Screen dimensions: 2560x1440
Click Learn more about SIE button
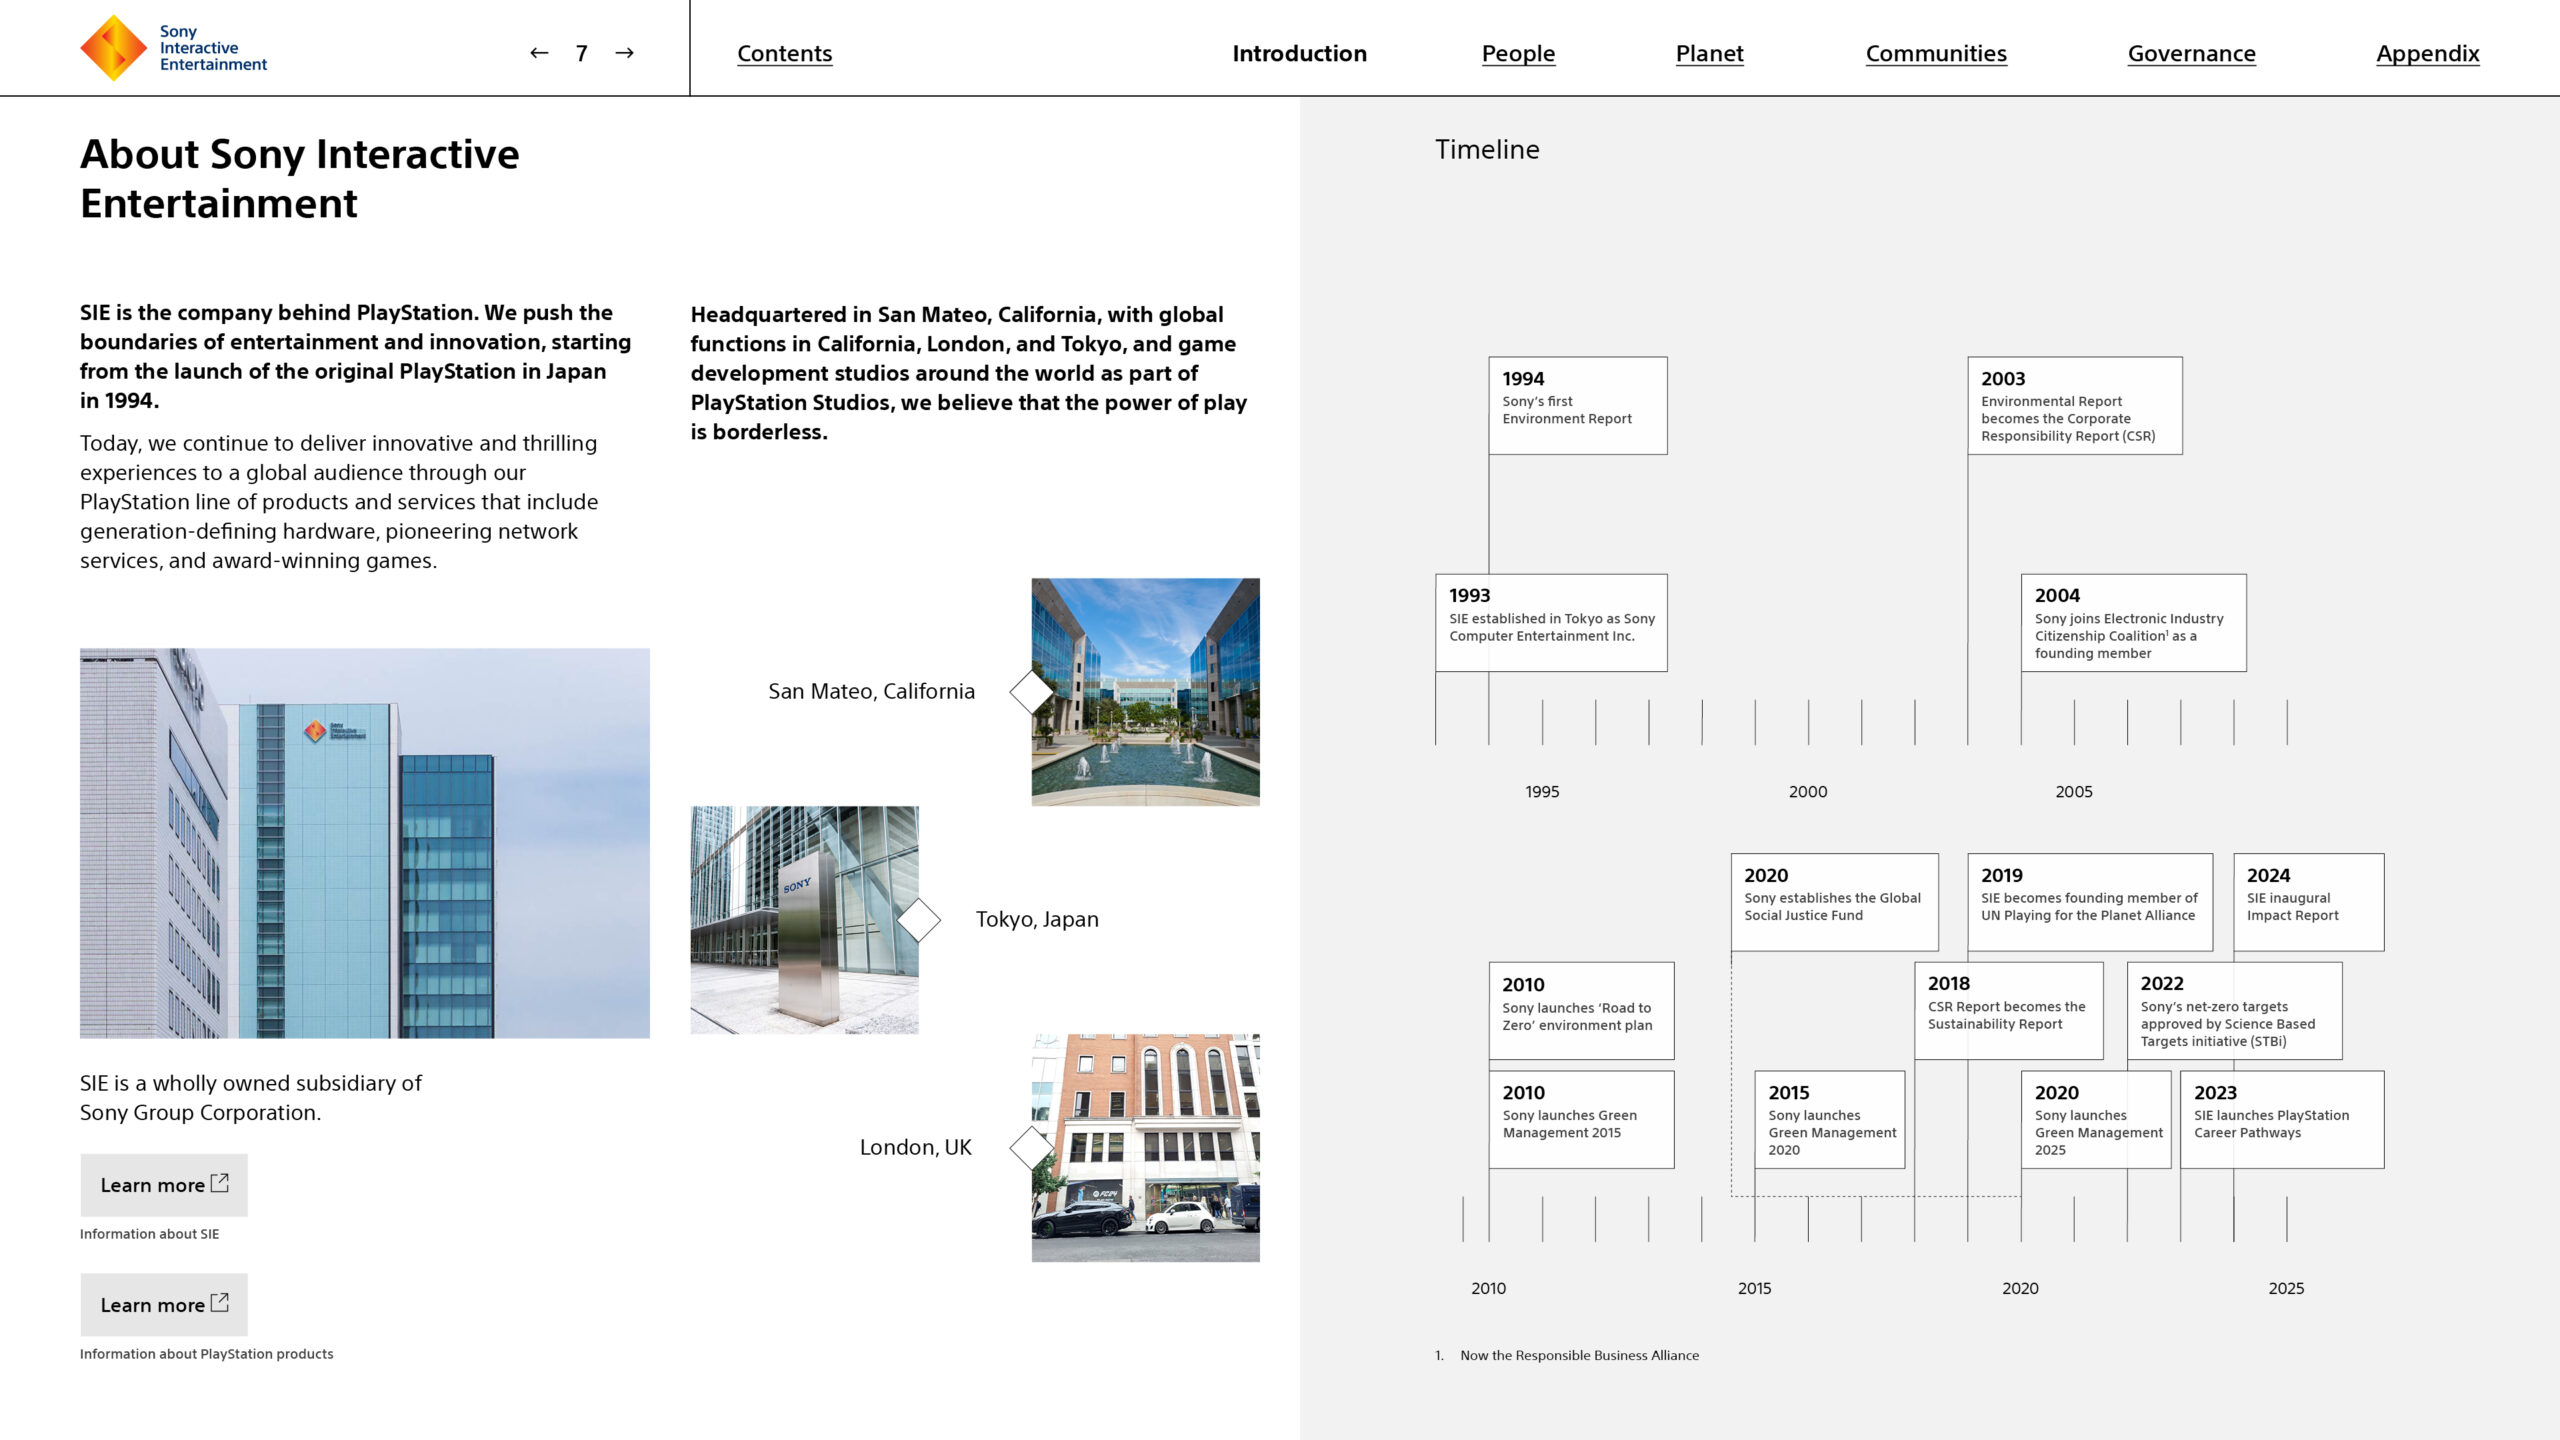pyautogui.click(x=164, y=1185)
